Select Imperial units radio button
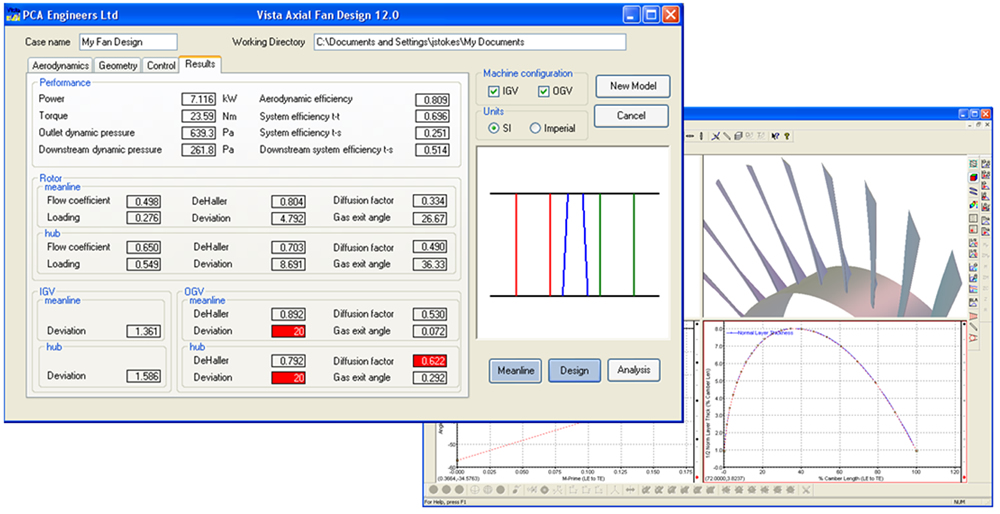The width and height of the screenshot is (1000, 514). [535, 128]
